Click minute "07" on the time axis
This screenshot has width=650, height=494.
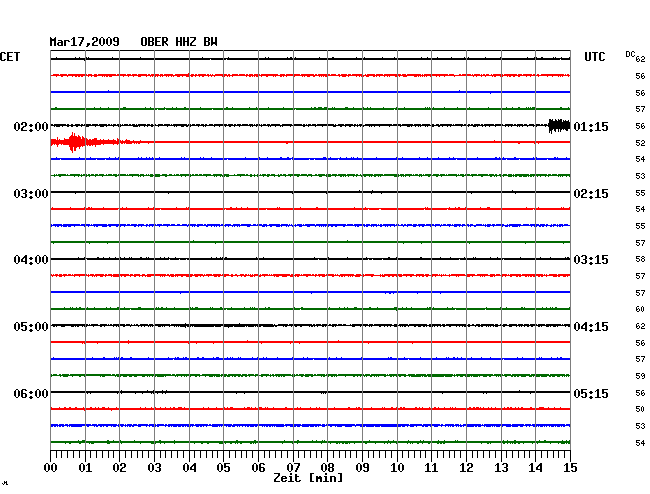tap(293, 467)
